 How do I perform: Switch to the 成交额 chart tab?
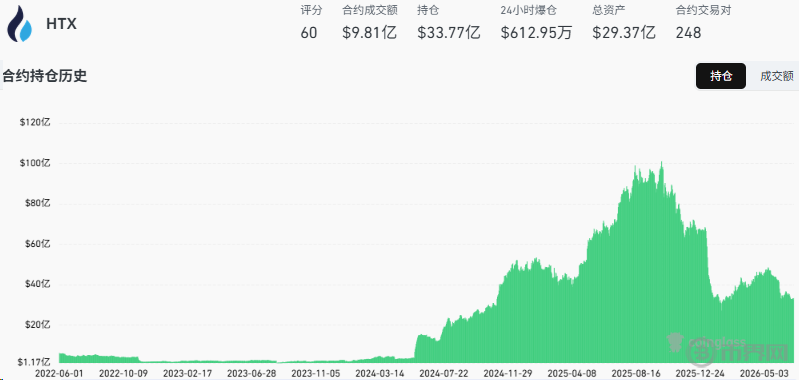pyautogui.click(x=777, y=76)
